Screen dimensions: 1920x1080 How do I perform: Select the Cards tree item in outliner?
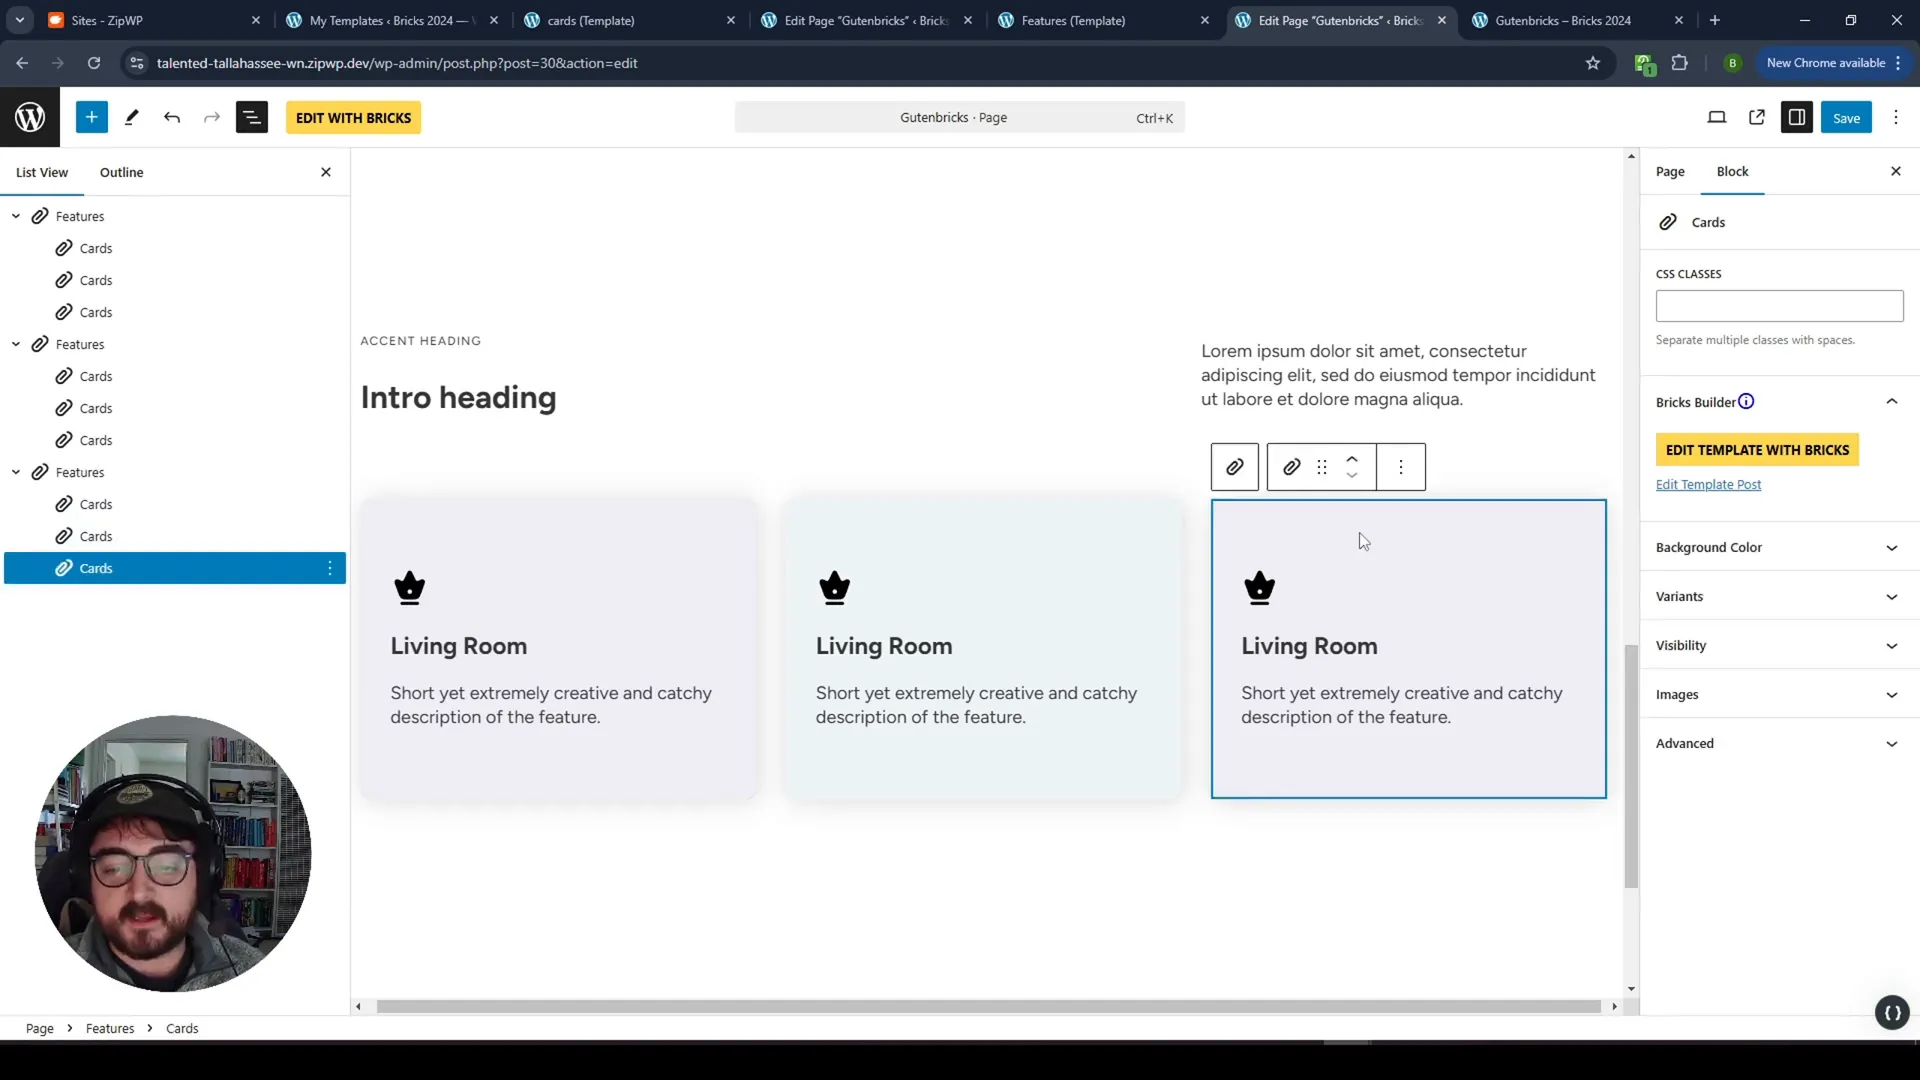96,567
